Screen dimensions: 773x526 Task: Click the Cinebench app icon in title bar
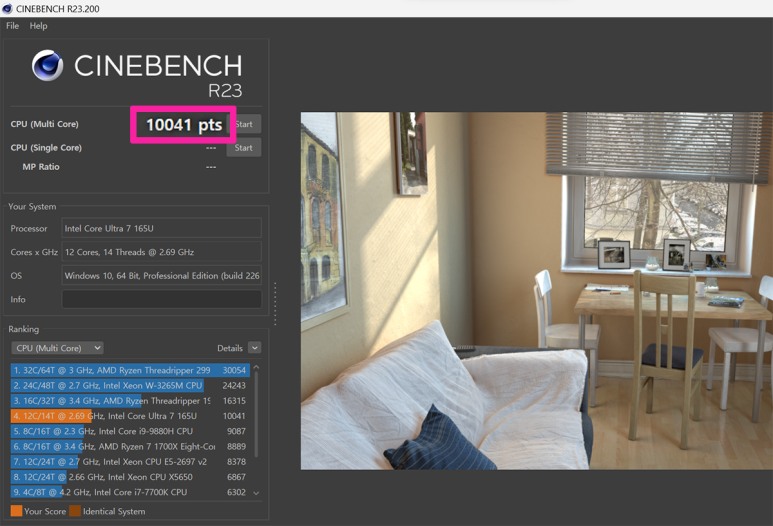coord(7,9)
